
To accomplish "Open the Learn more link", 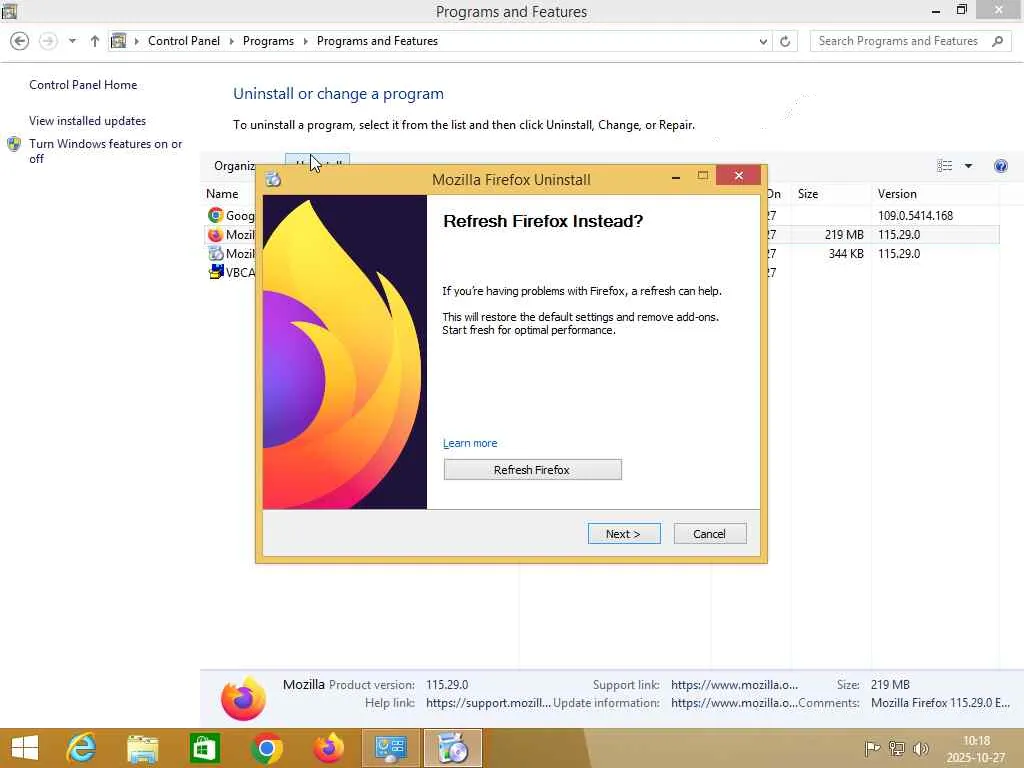I will (x=470, y=443).
